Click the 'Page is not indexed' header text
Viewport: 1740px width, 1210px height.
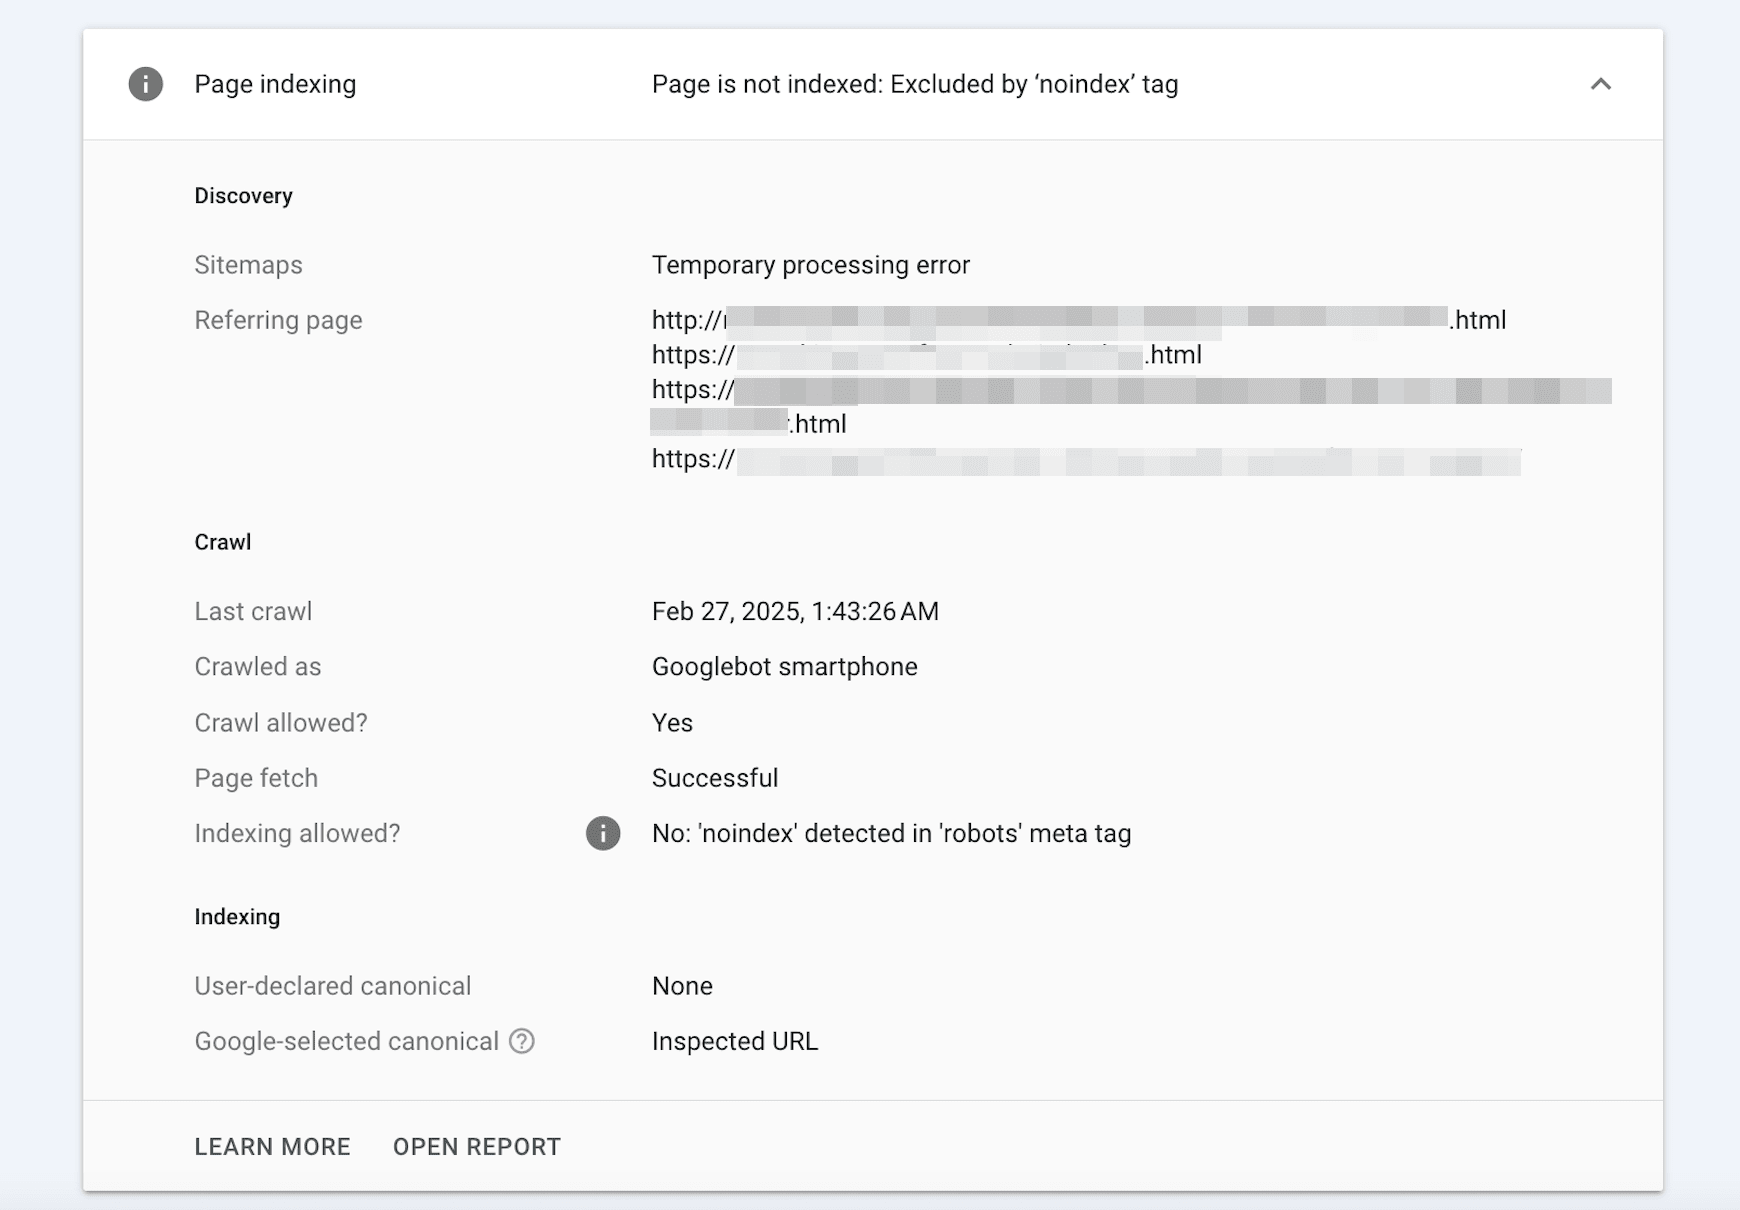tap(915, 84)
